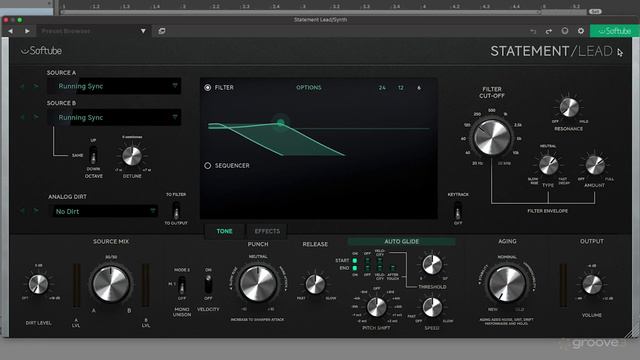The width and height of the screenshot is (640, 360).
Task: Select the 6 filter slope
Action: (x=419, y=87)
